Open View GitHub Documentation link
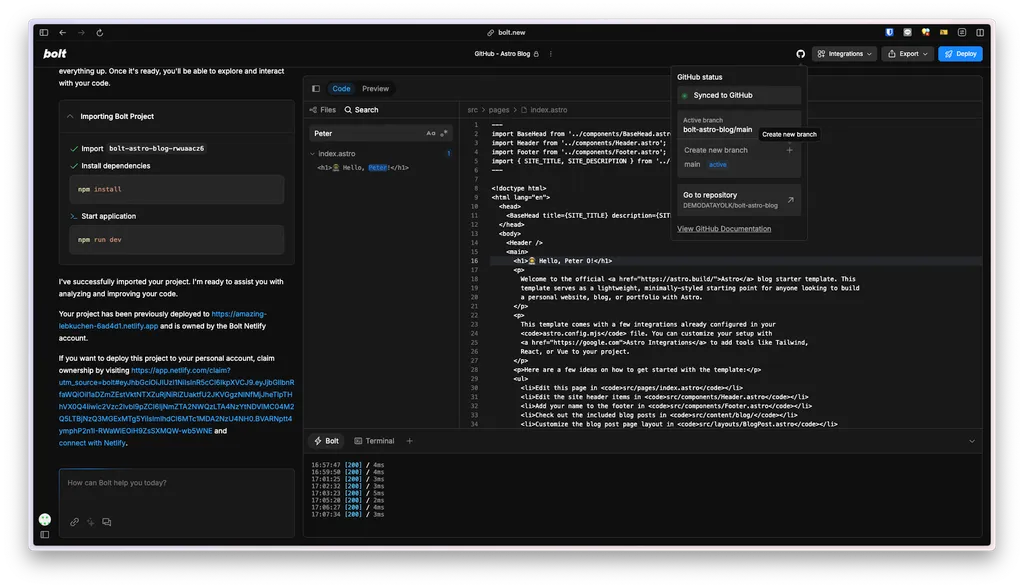This screenshot has height=588, width=1024. click(724, 229)
